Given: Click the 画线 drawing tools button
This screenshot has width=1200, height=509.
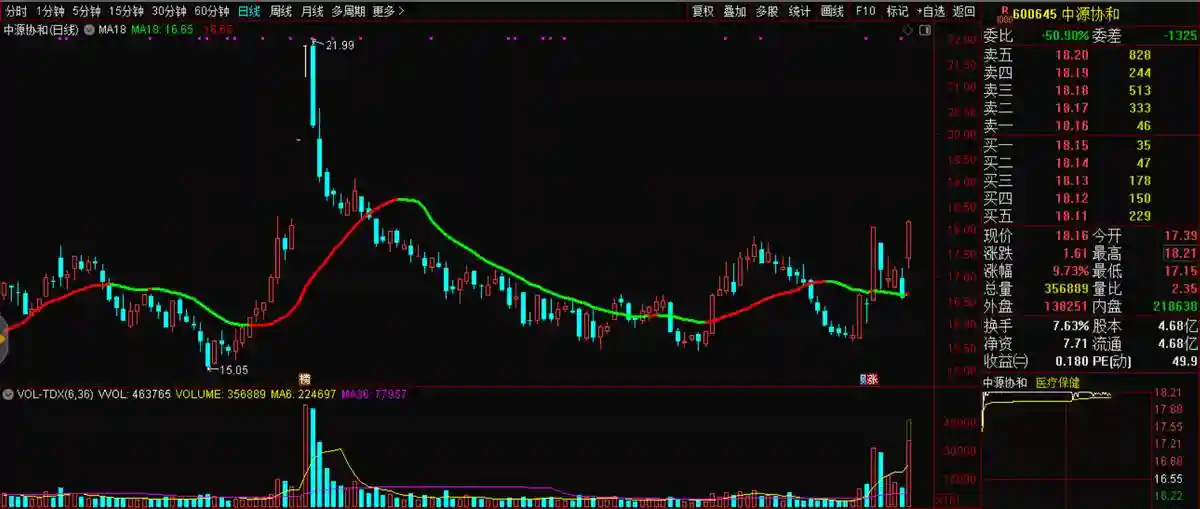Looking at the screenshot, I should coord(832,11).
